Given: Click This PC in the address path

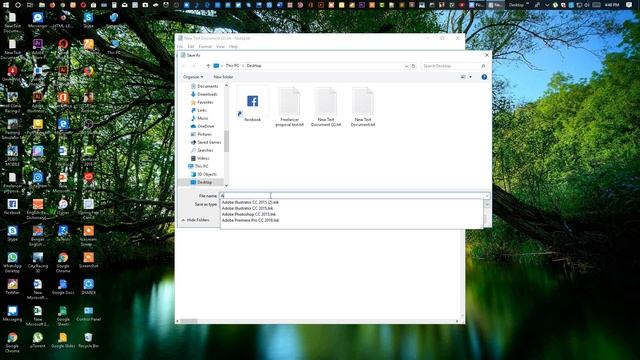Looking at the screenshot, I should pos(232,66).
